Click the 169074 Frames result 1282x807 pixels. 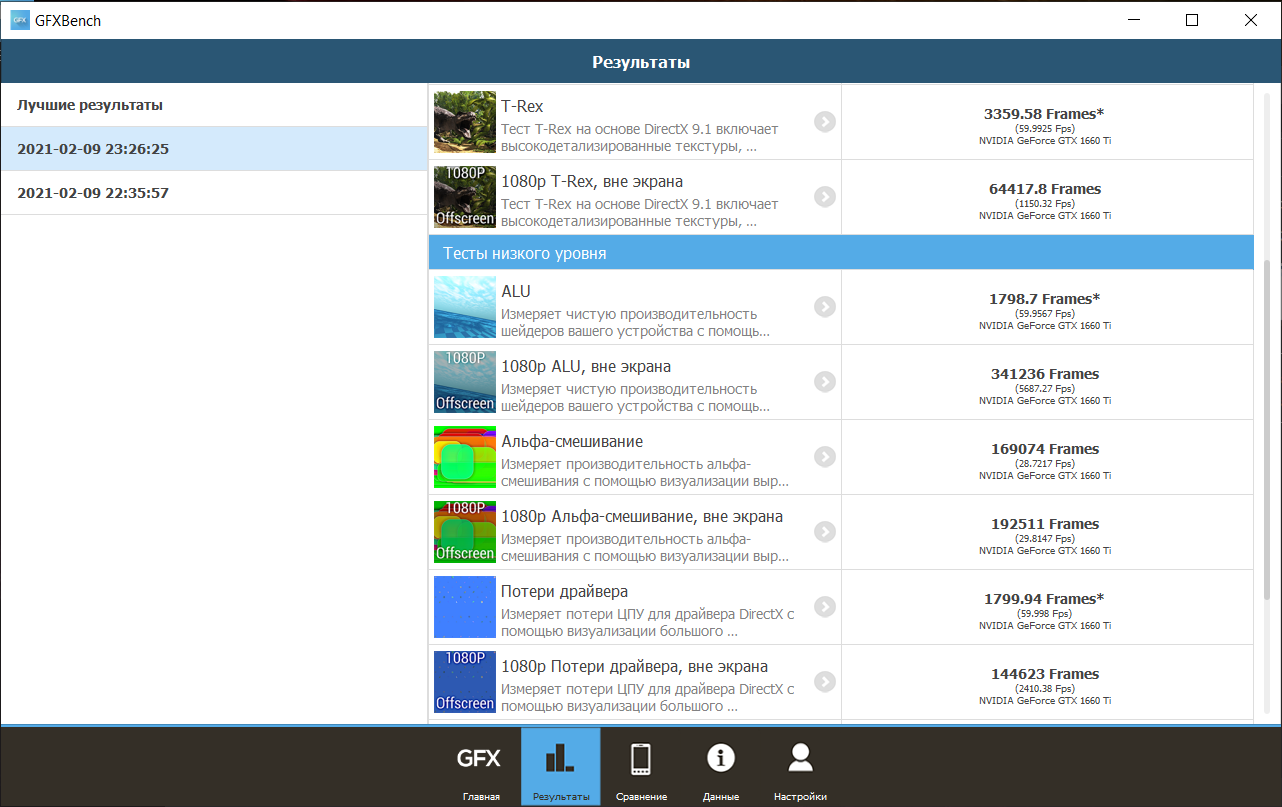tap(1044, 449)
